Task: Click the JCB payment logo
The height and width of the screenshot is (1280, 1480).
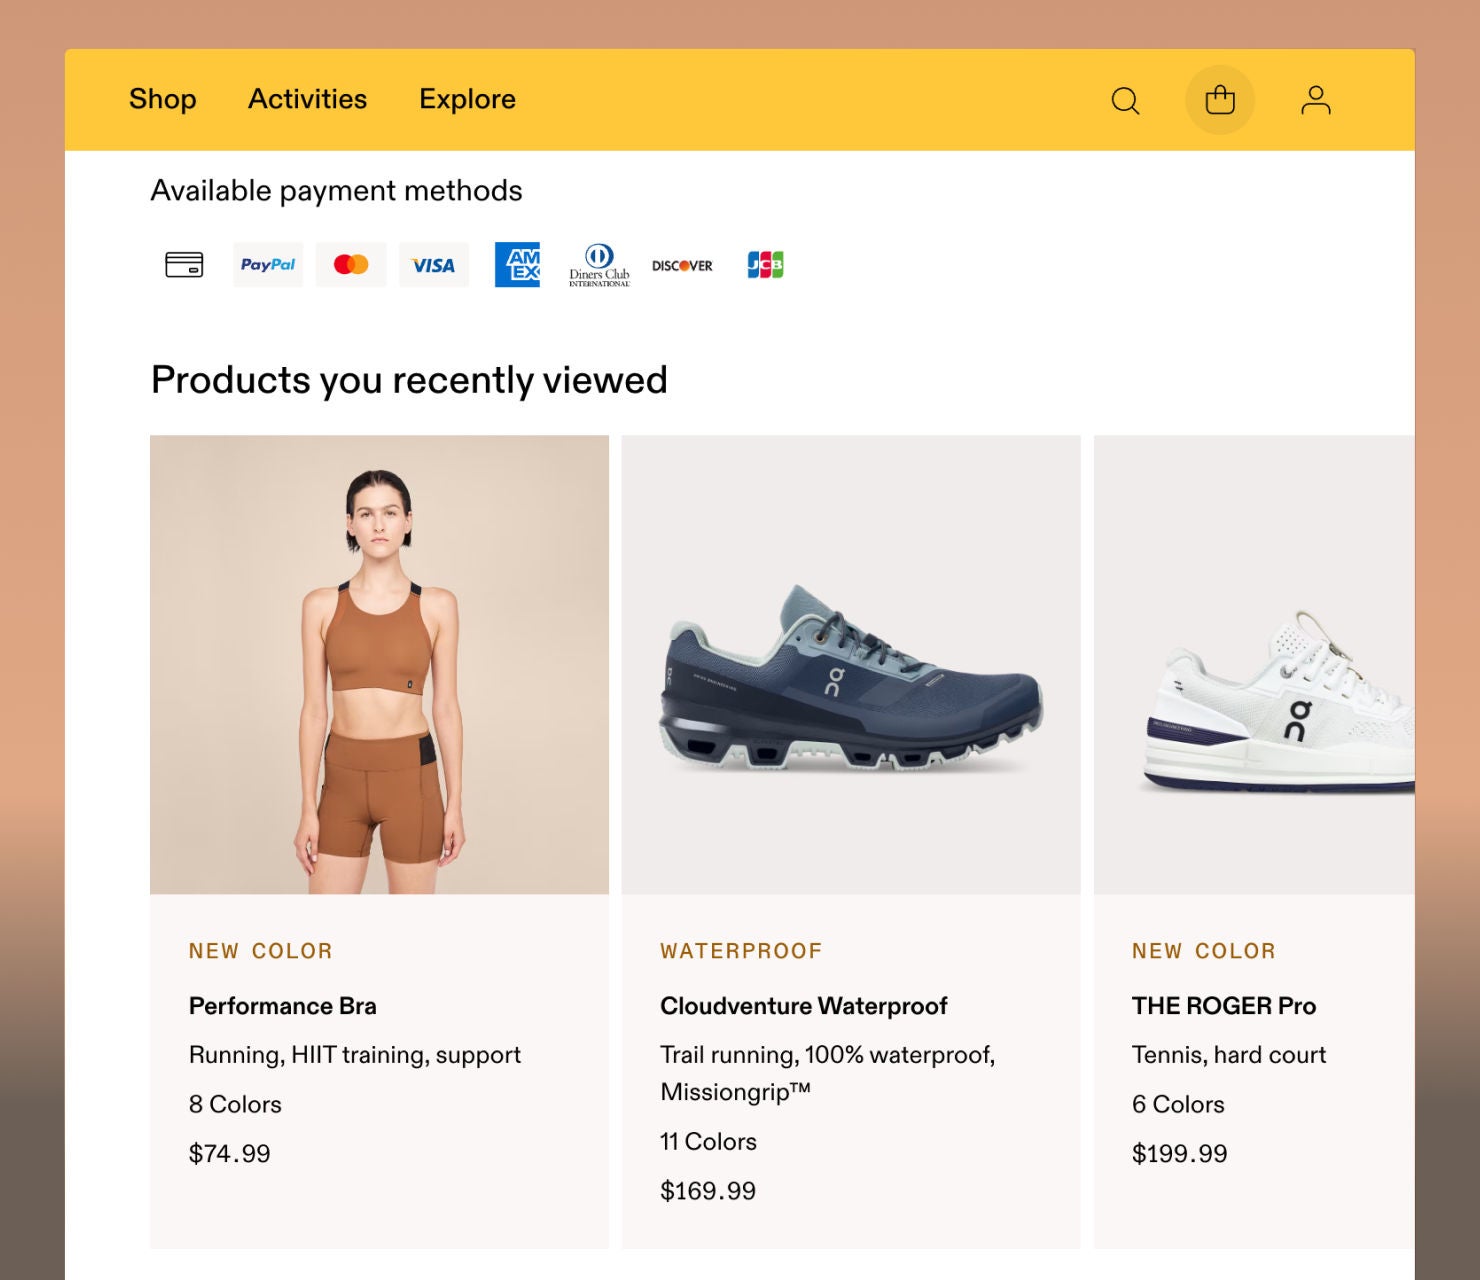Action: pos(765,265)
